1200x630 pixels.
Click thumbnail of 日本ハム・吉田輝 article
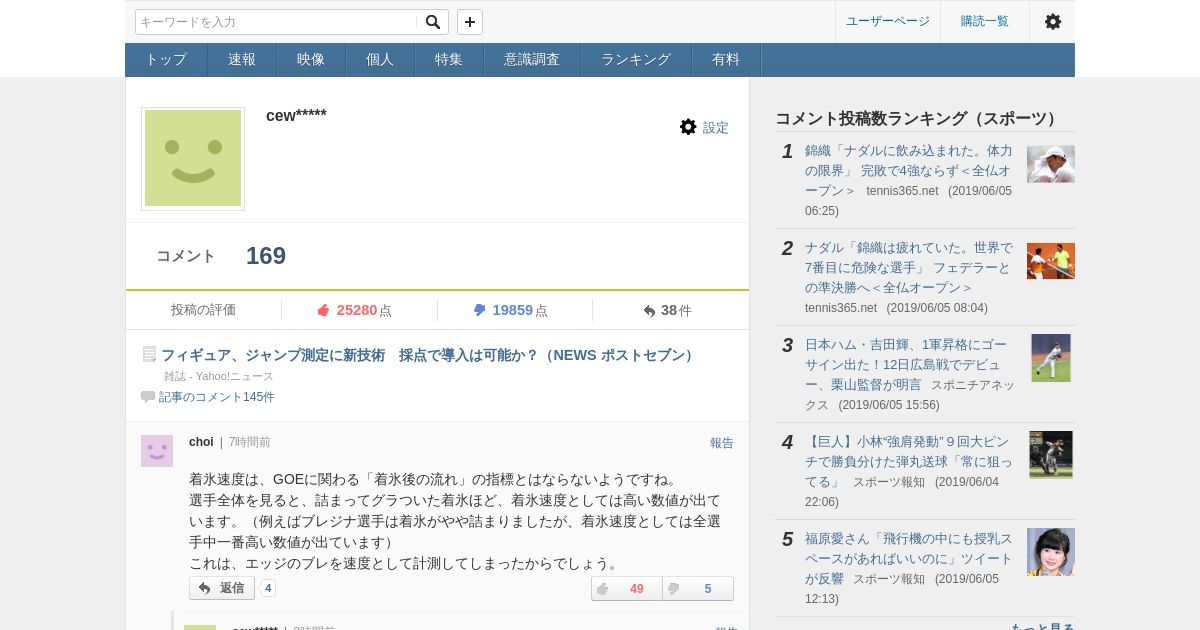pyautogui.click(x=1051, y=358)
